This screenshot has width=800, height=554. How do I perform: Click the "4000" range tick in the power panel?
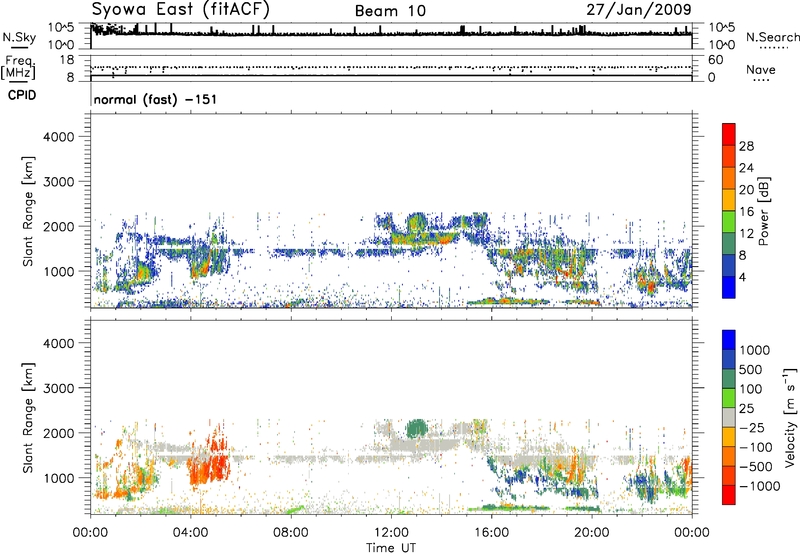tap(58, 137)
